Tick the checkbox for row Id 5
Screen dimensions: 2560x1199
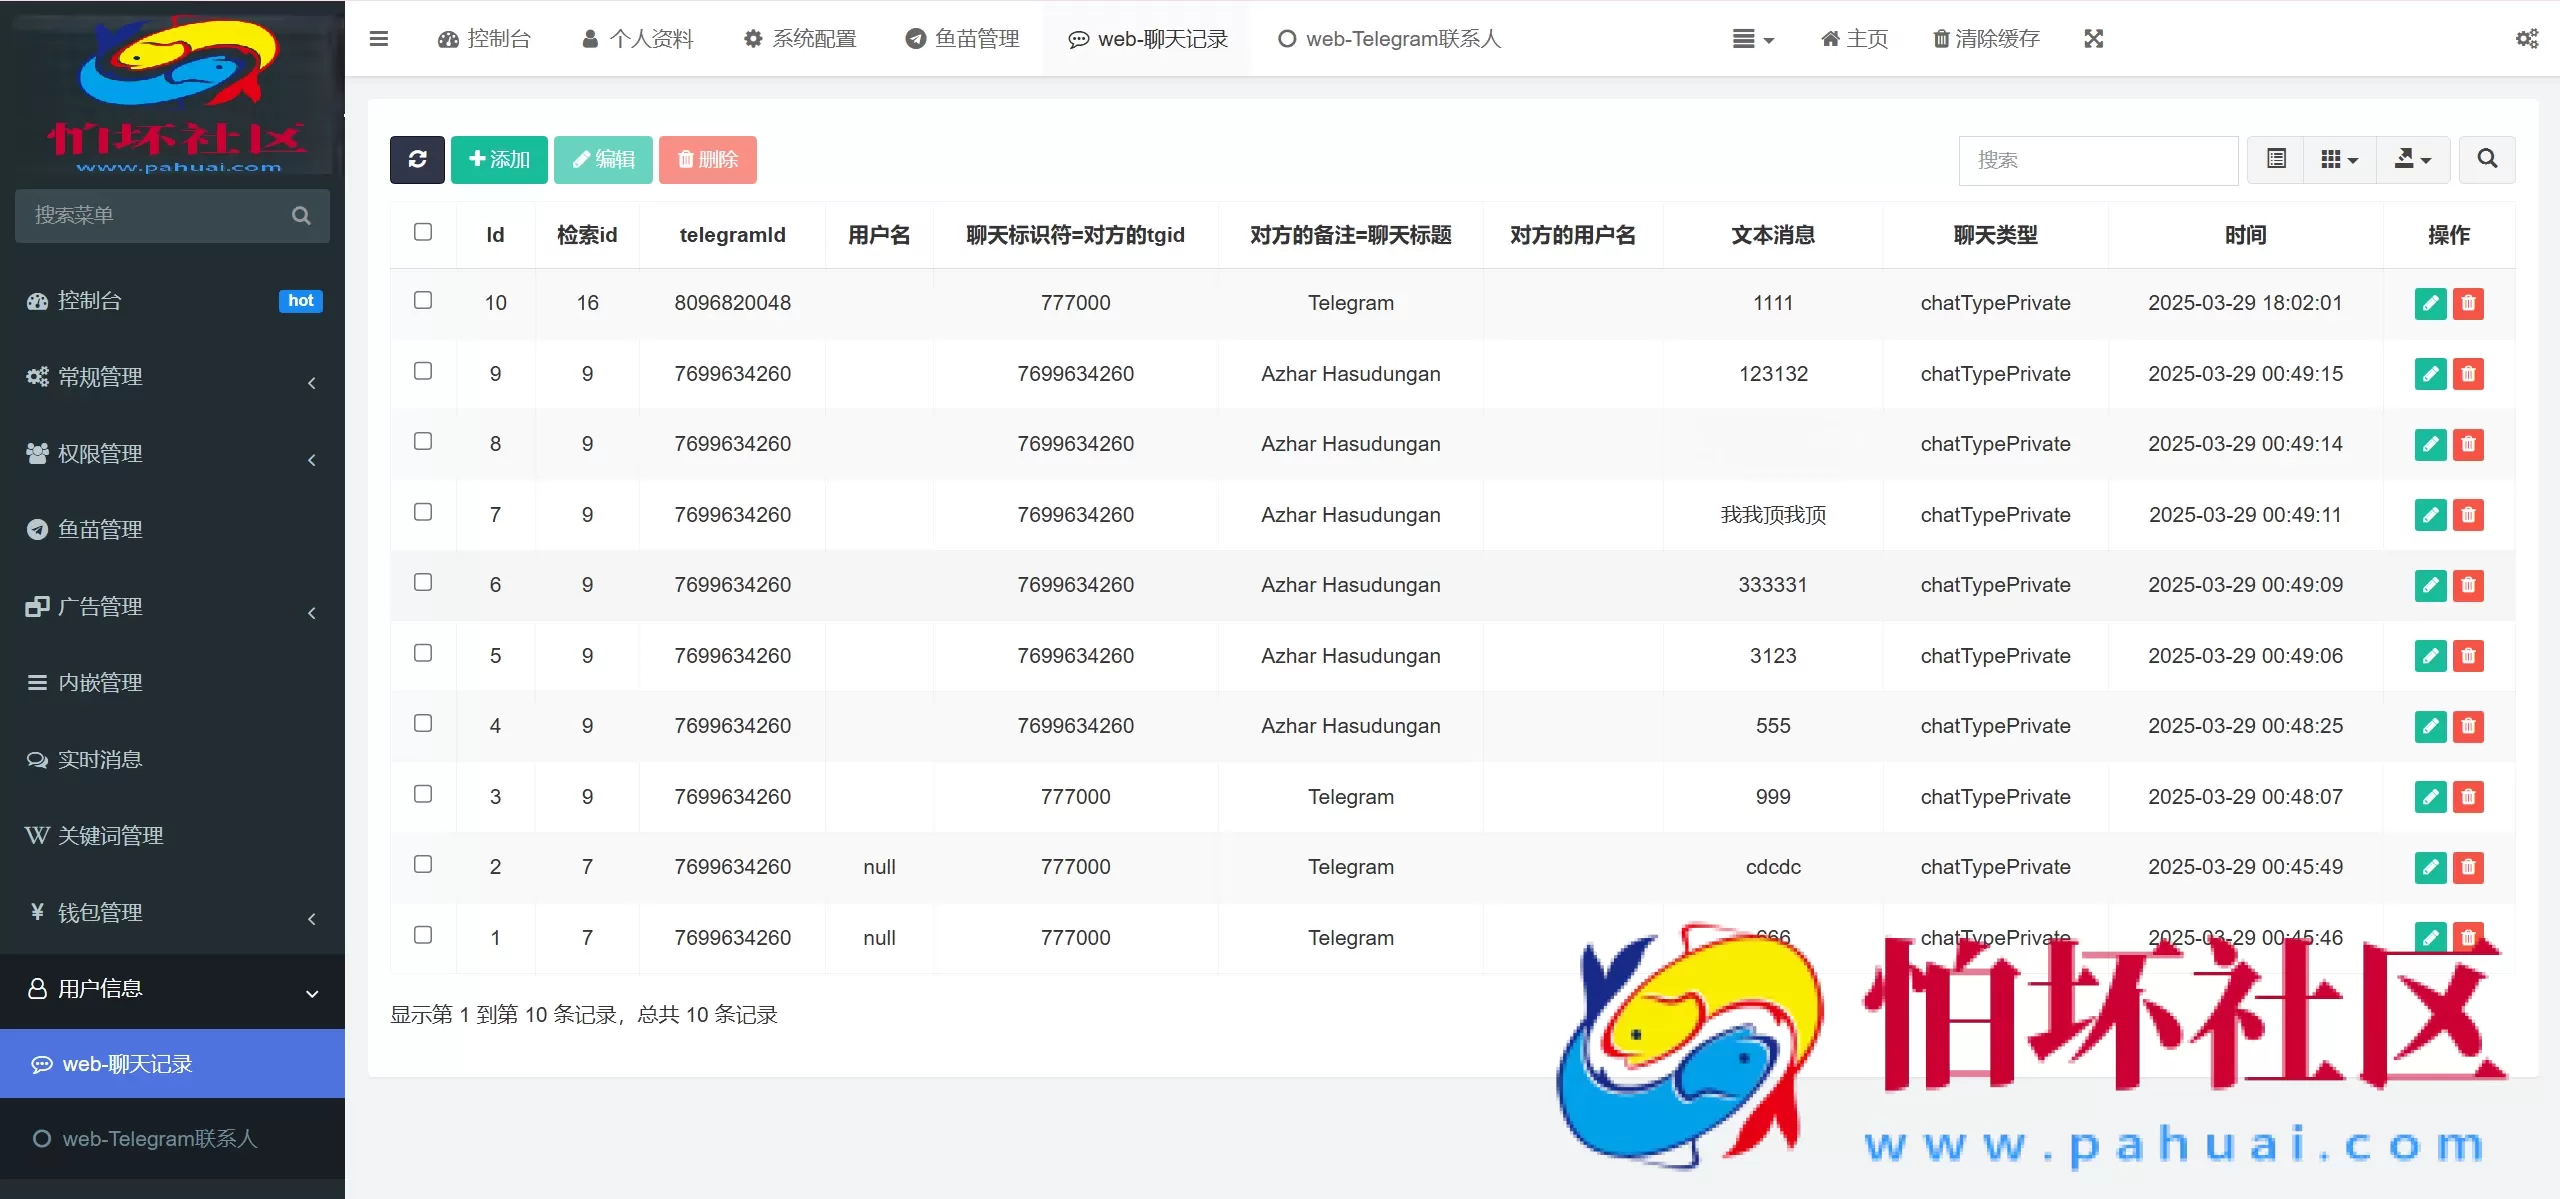click(424, 653)
